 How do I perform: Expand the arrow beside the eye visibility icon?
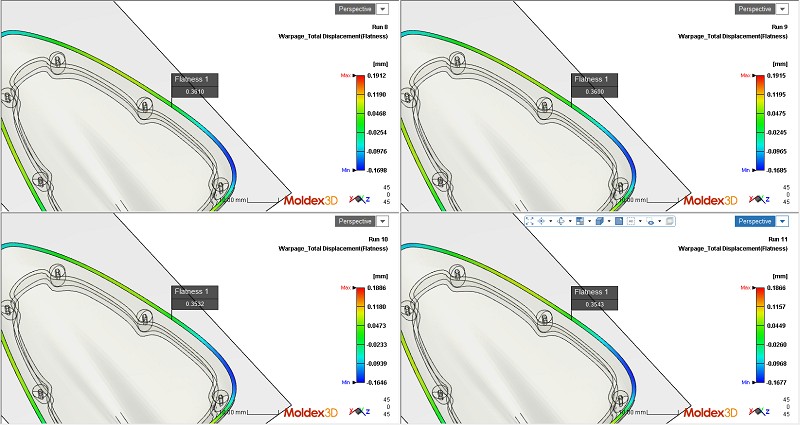click(660, 221)
